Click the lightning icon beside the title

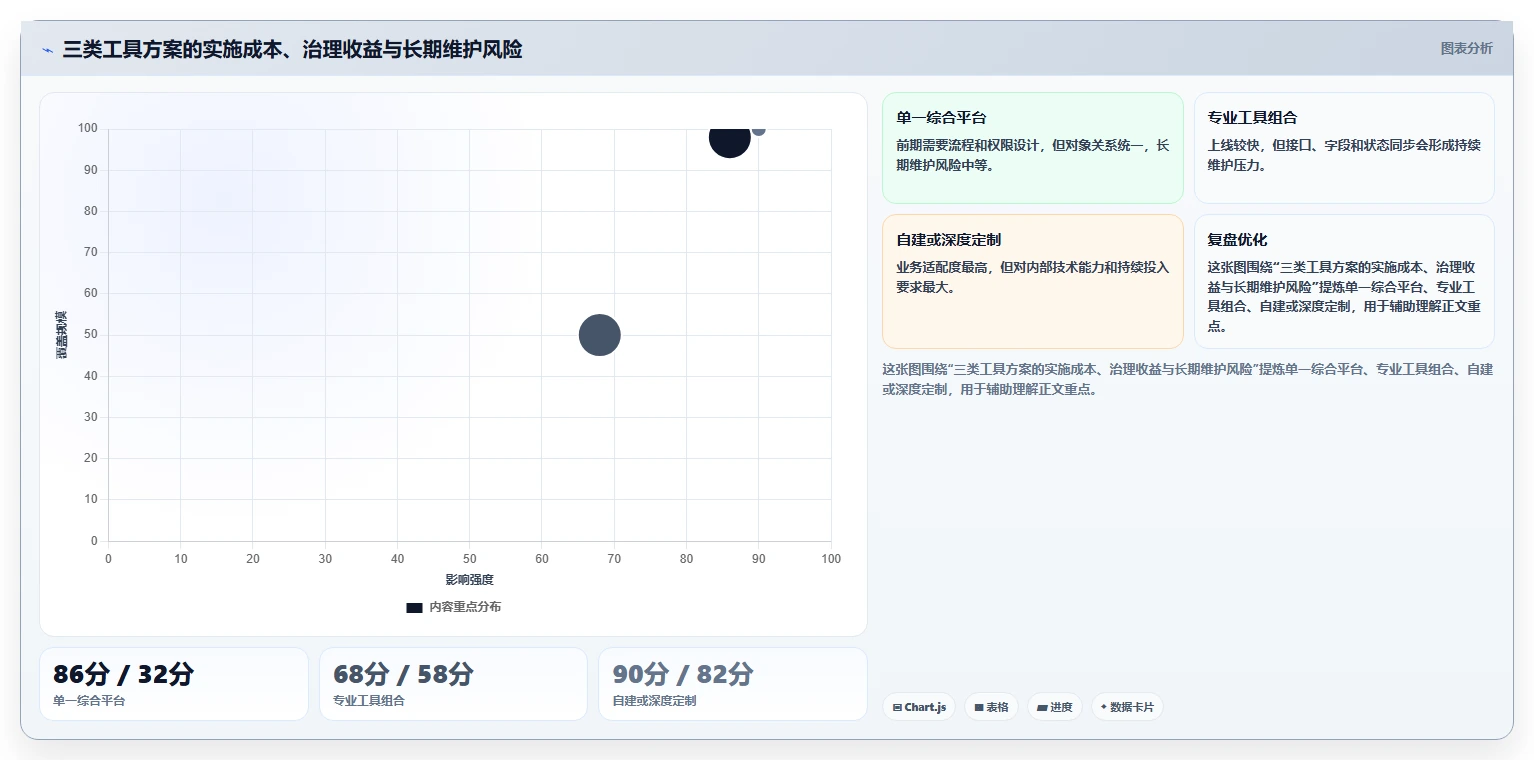(x=47, y=50)
